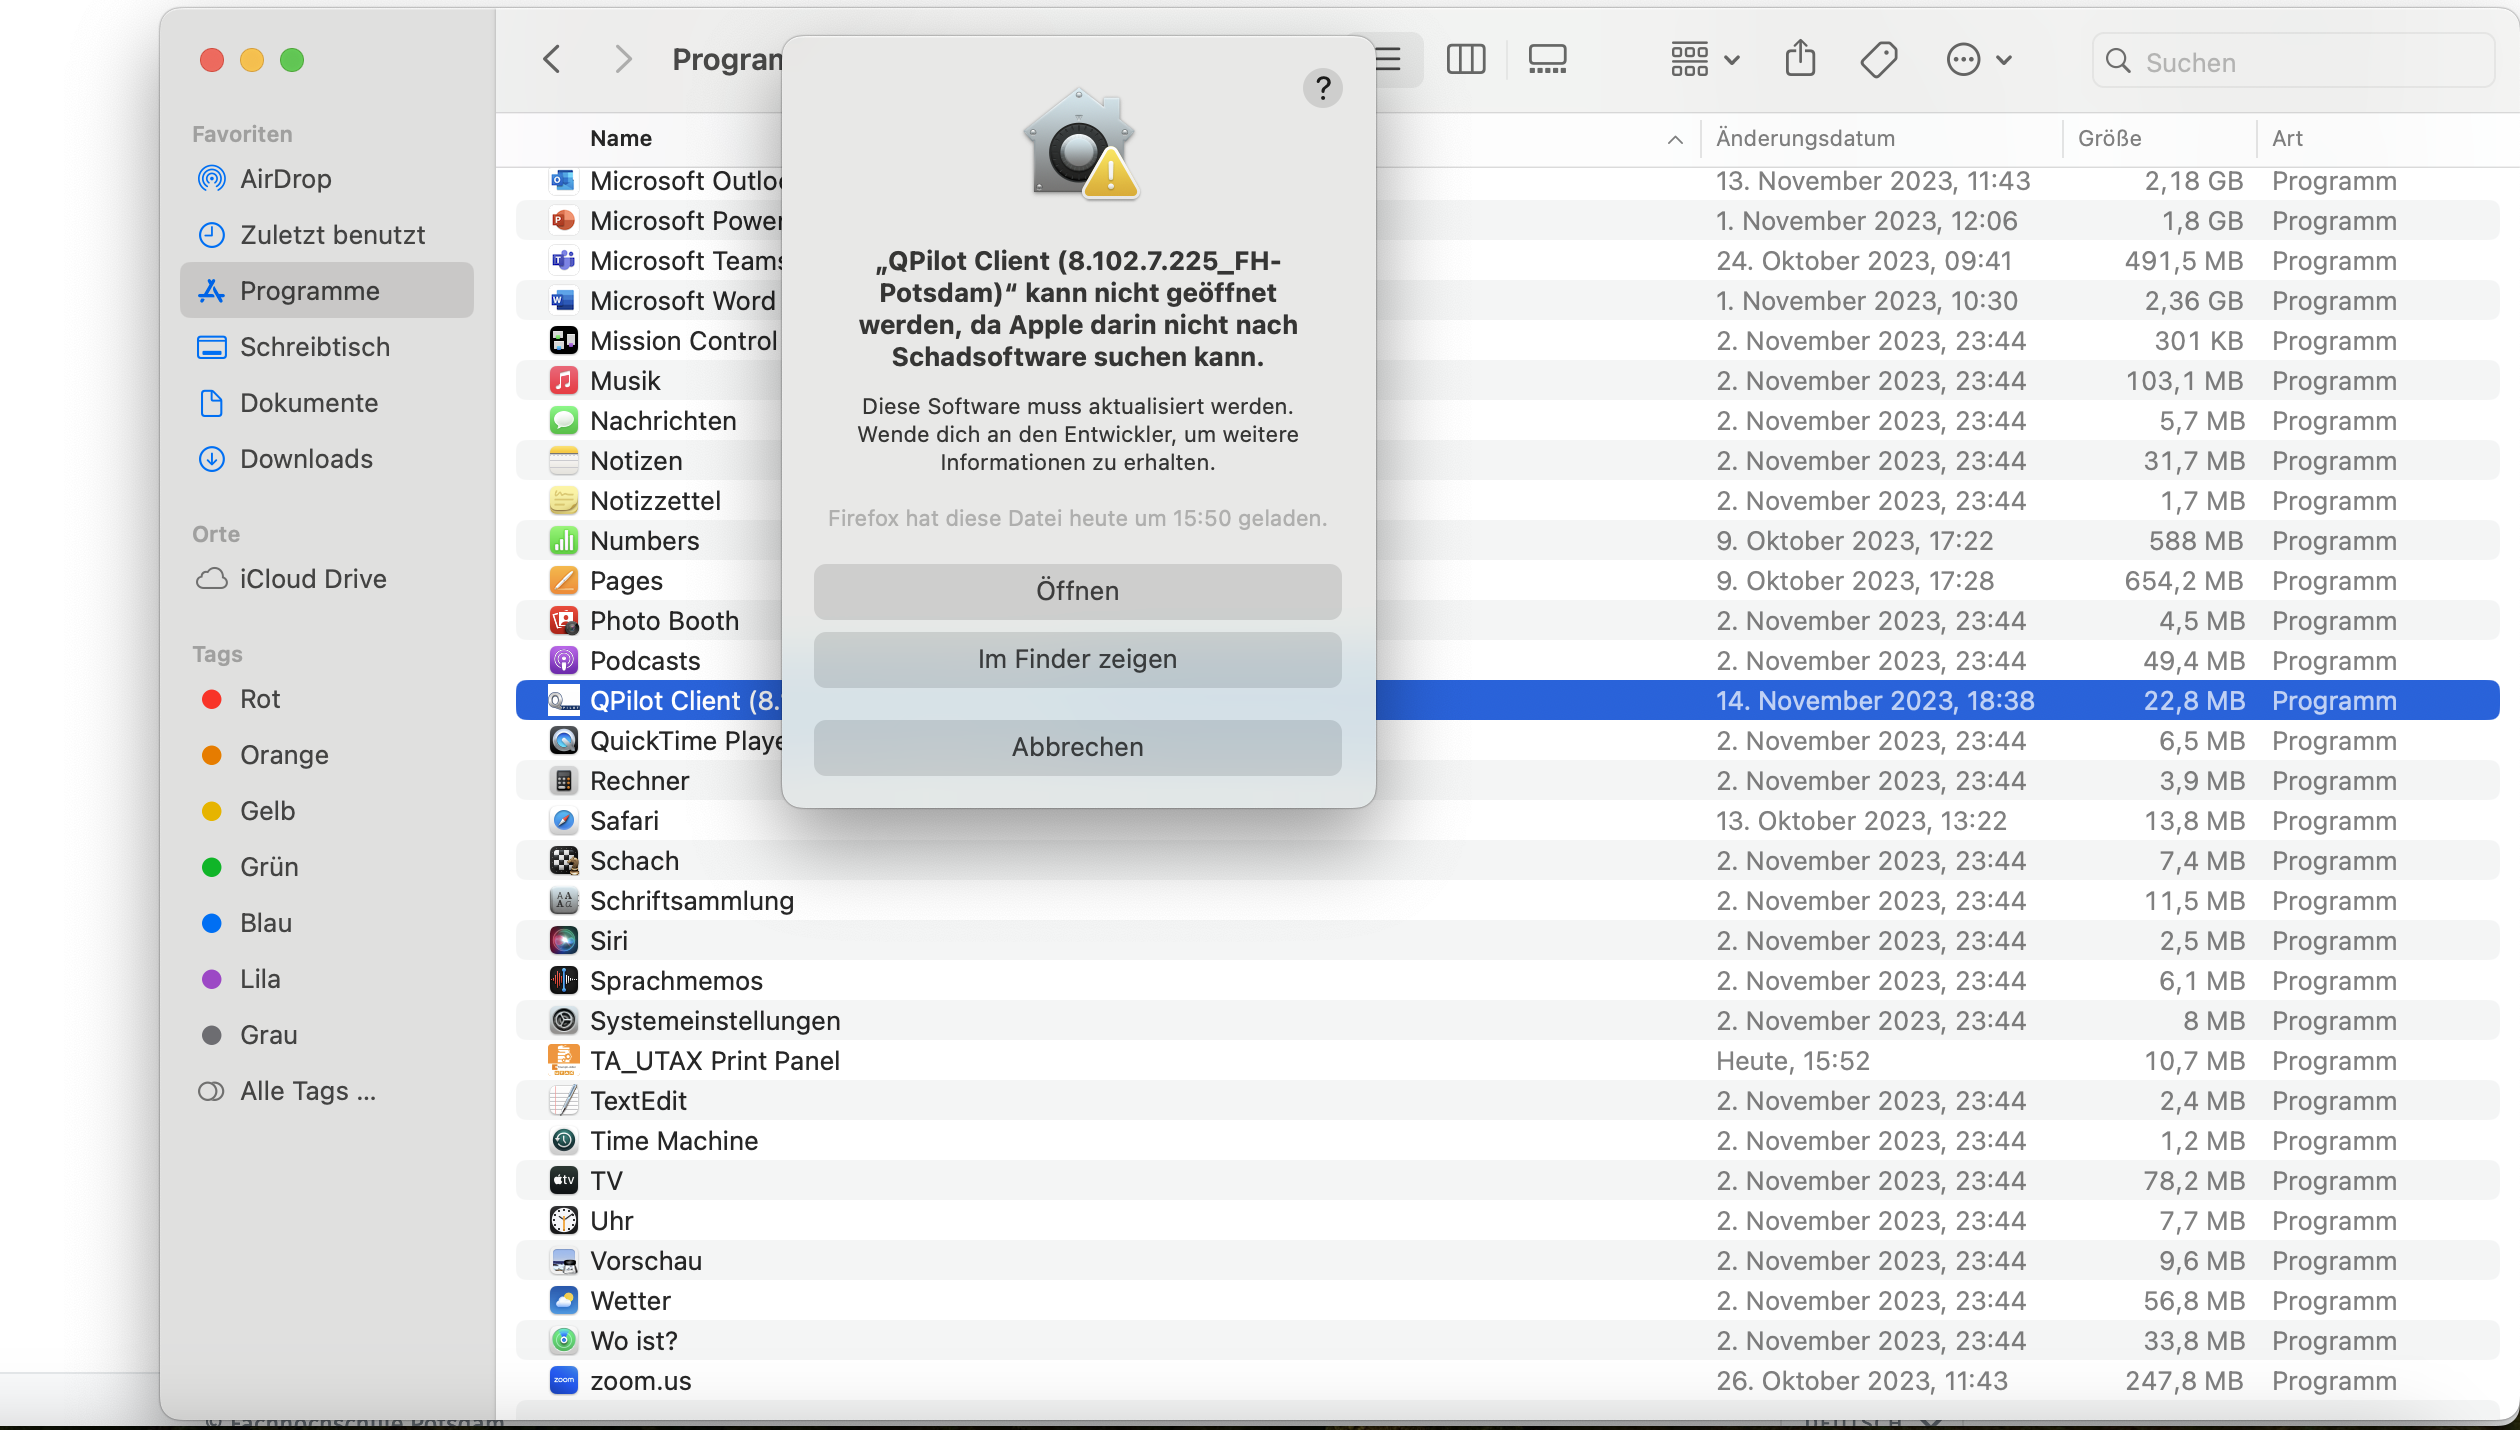Open the dialog help question-mark button

pos(1322,88)
